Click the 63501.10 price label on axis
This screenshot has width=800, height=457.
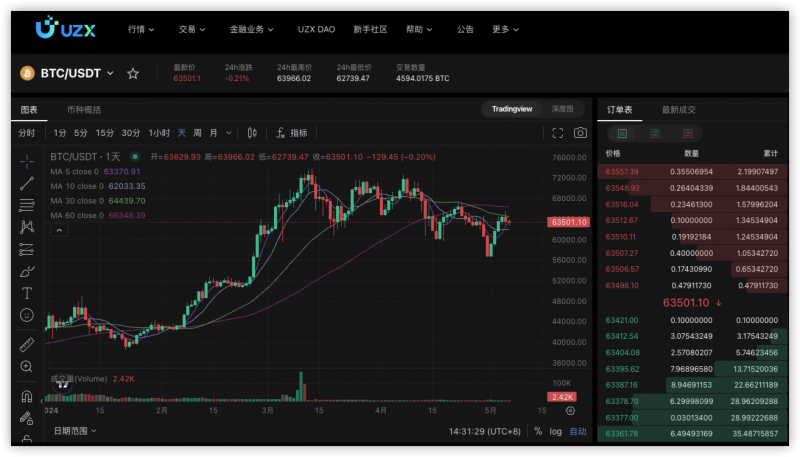[568, 222]
